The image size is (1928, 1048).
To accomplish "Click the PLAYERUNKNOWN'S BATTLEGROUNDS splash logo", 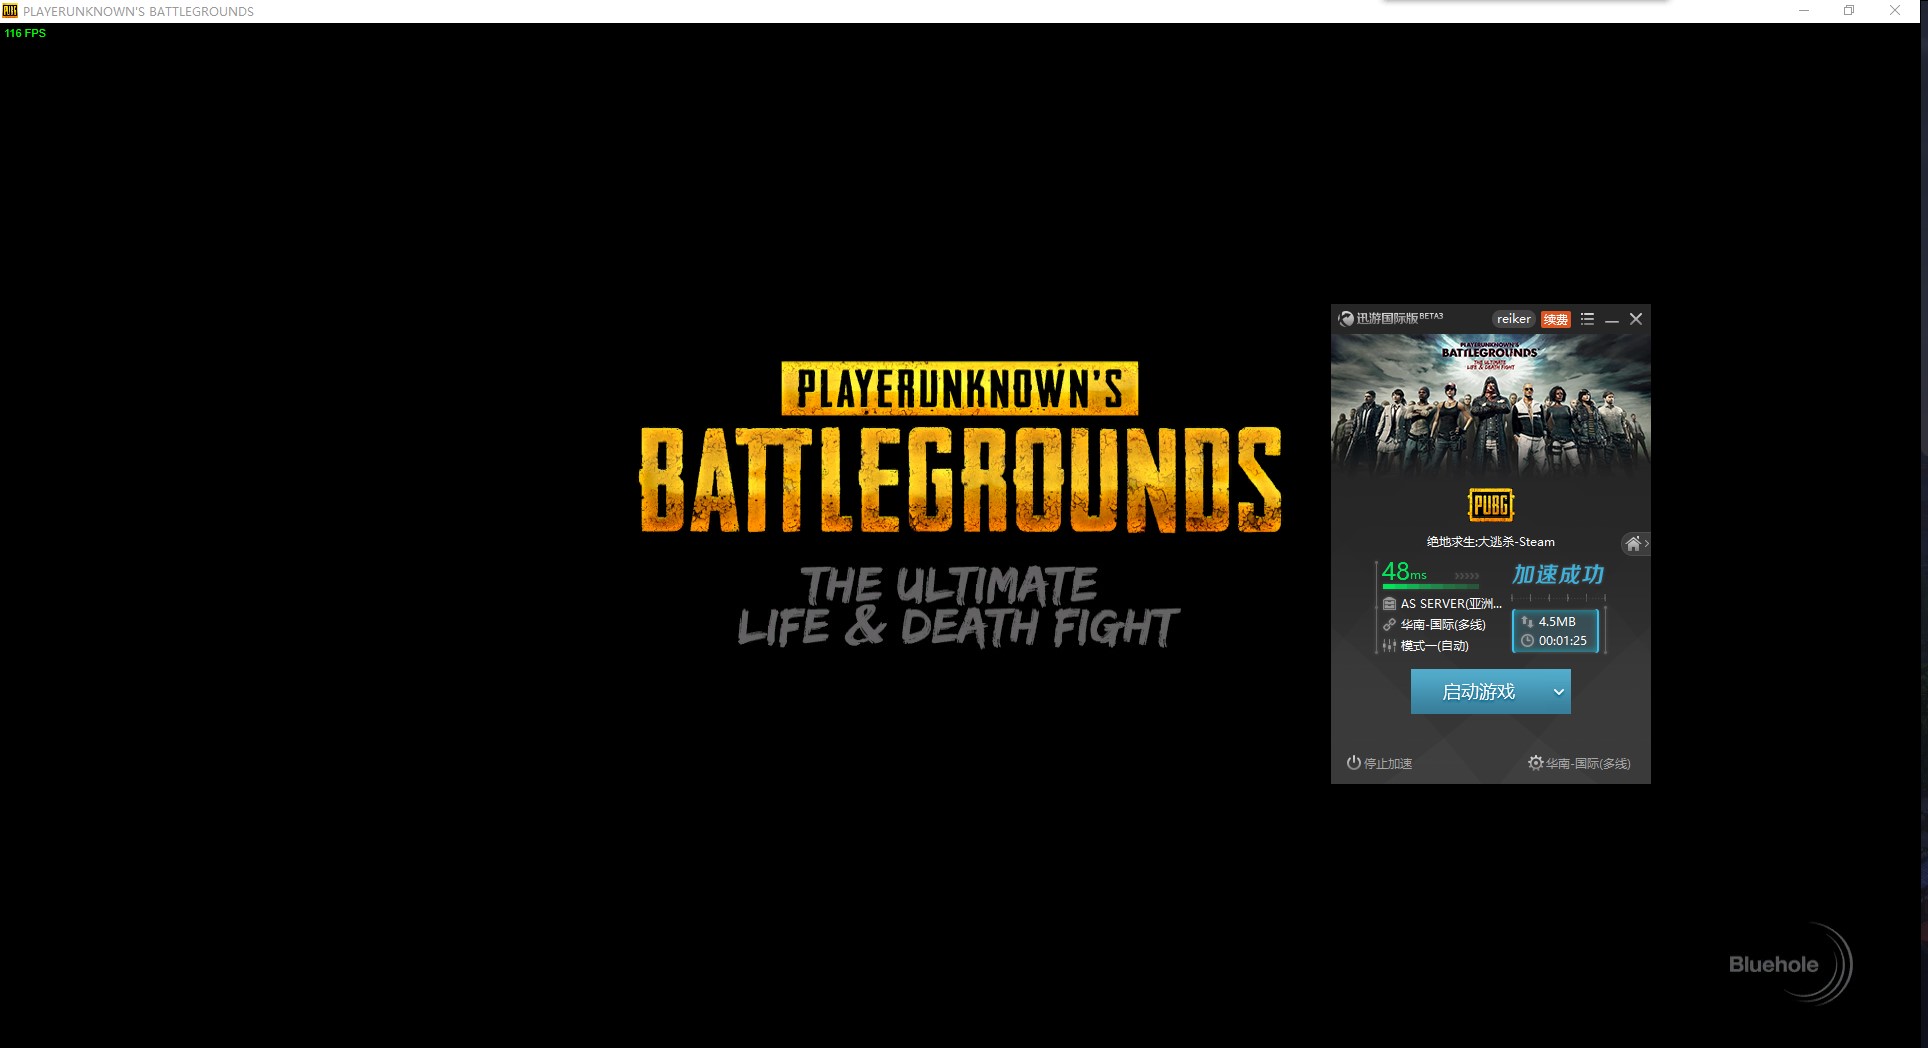I will pyautogui.click(x=960, y=447).
